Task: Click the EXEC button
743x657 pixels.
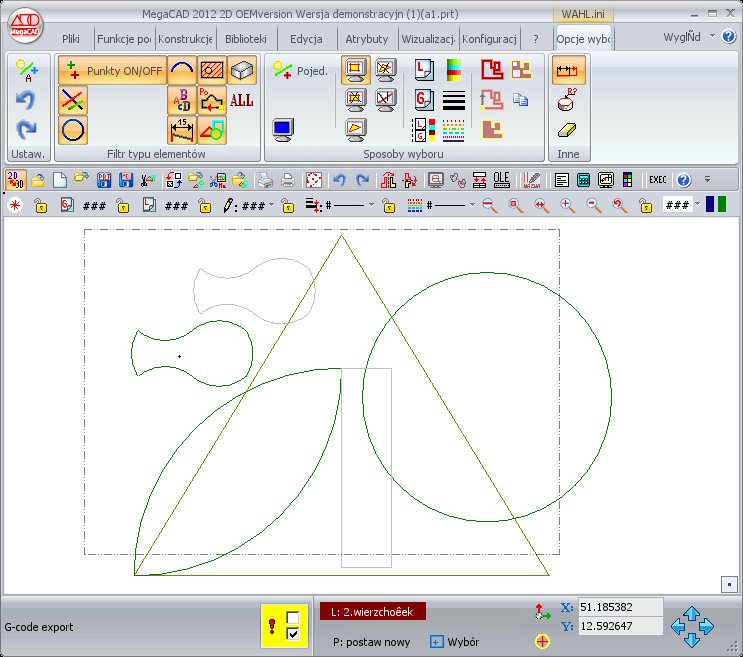Action: tap(658, 180)
